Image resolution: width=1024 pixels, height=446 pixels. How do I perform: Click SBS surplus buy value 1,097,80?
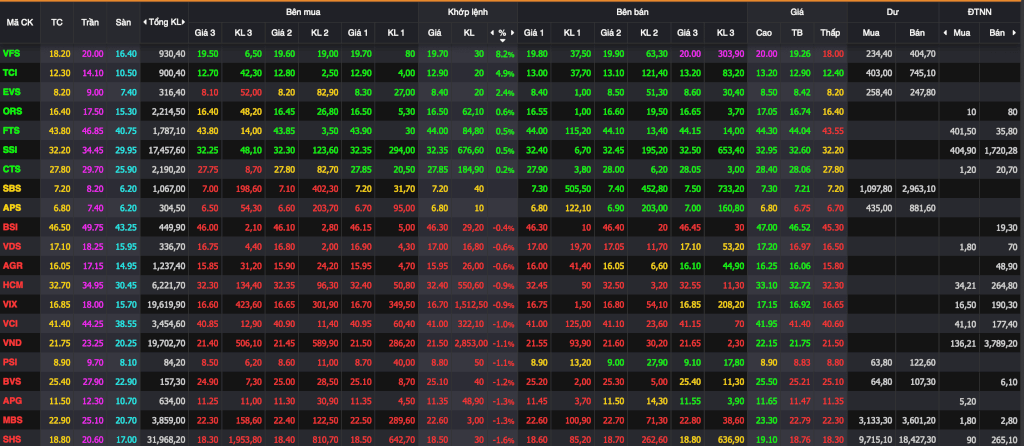point(874,189)
